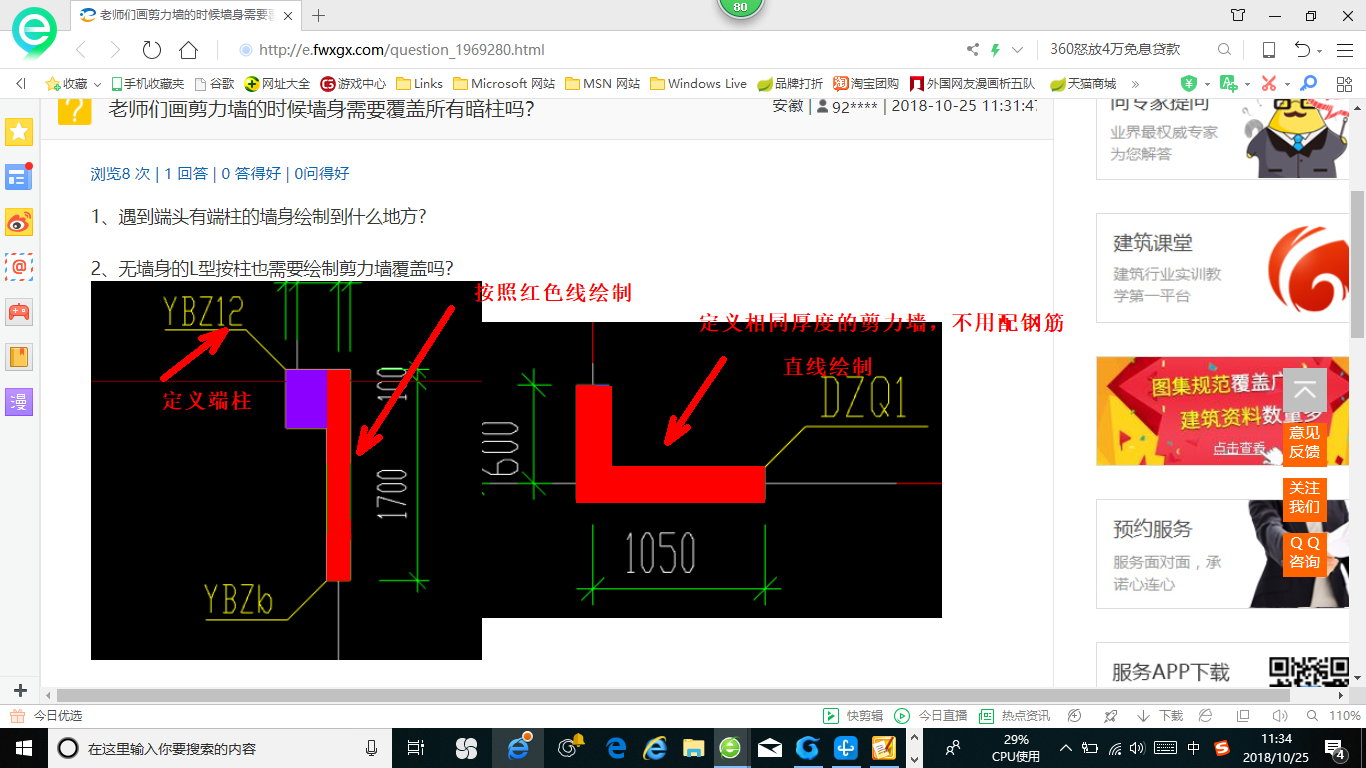
Task: Click 热点资讯 in the status bar
Action: (1015, 716)
